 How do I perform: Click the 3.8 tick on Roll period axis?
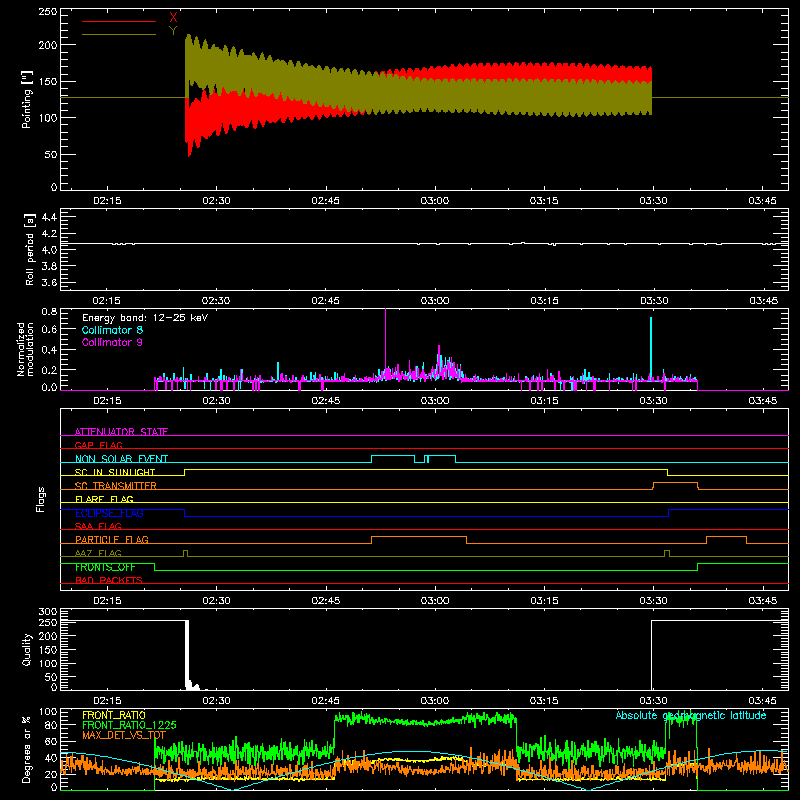pos(49,266)
